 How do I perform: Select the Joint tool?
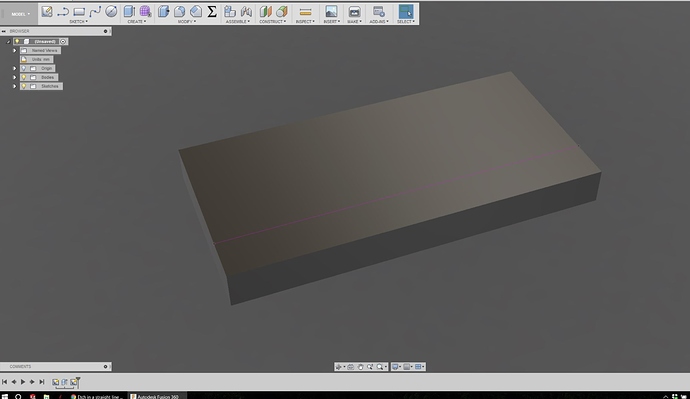pos(246,11)
